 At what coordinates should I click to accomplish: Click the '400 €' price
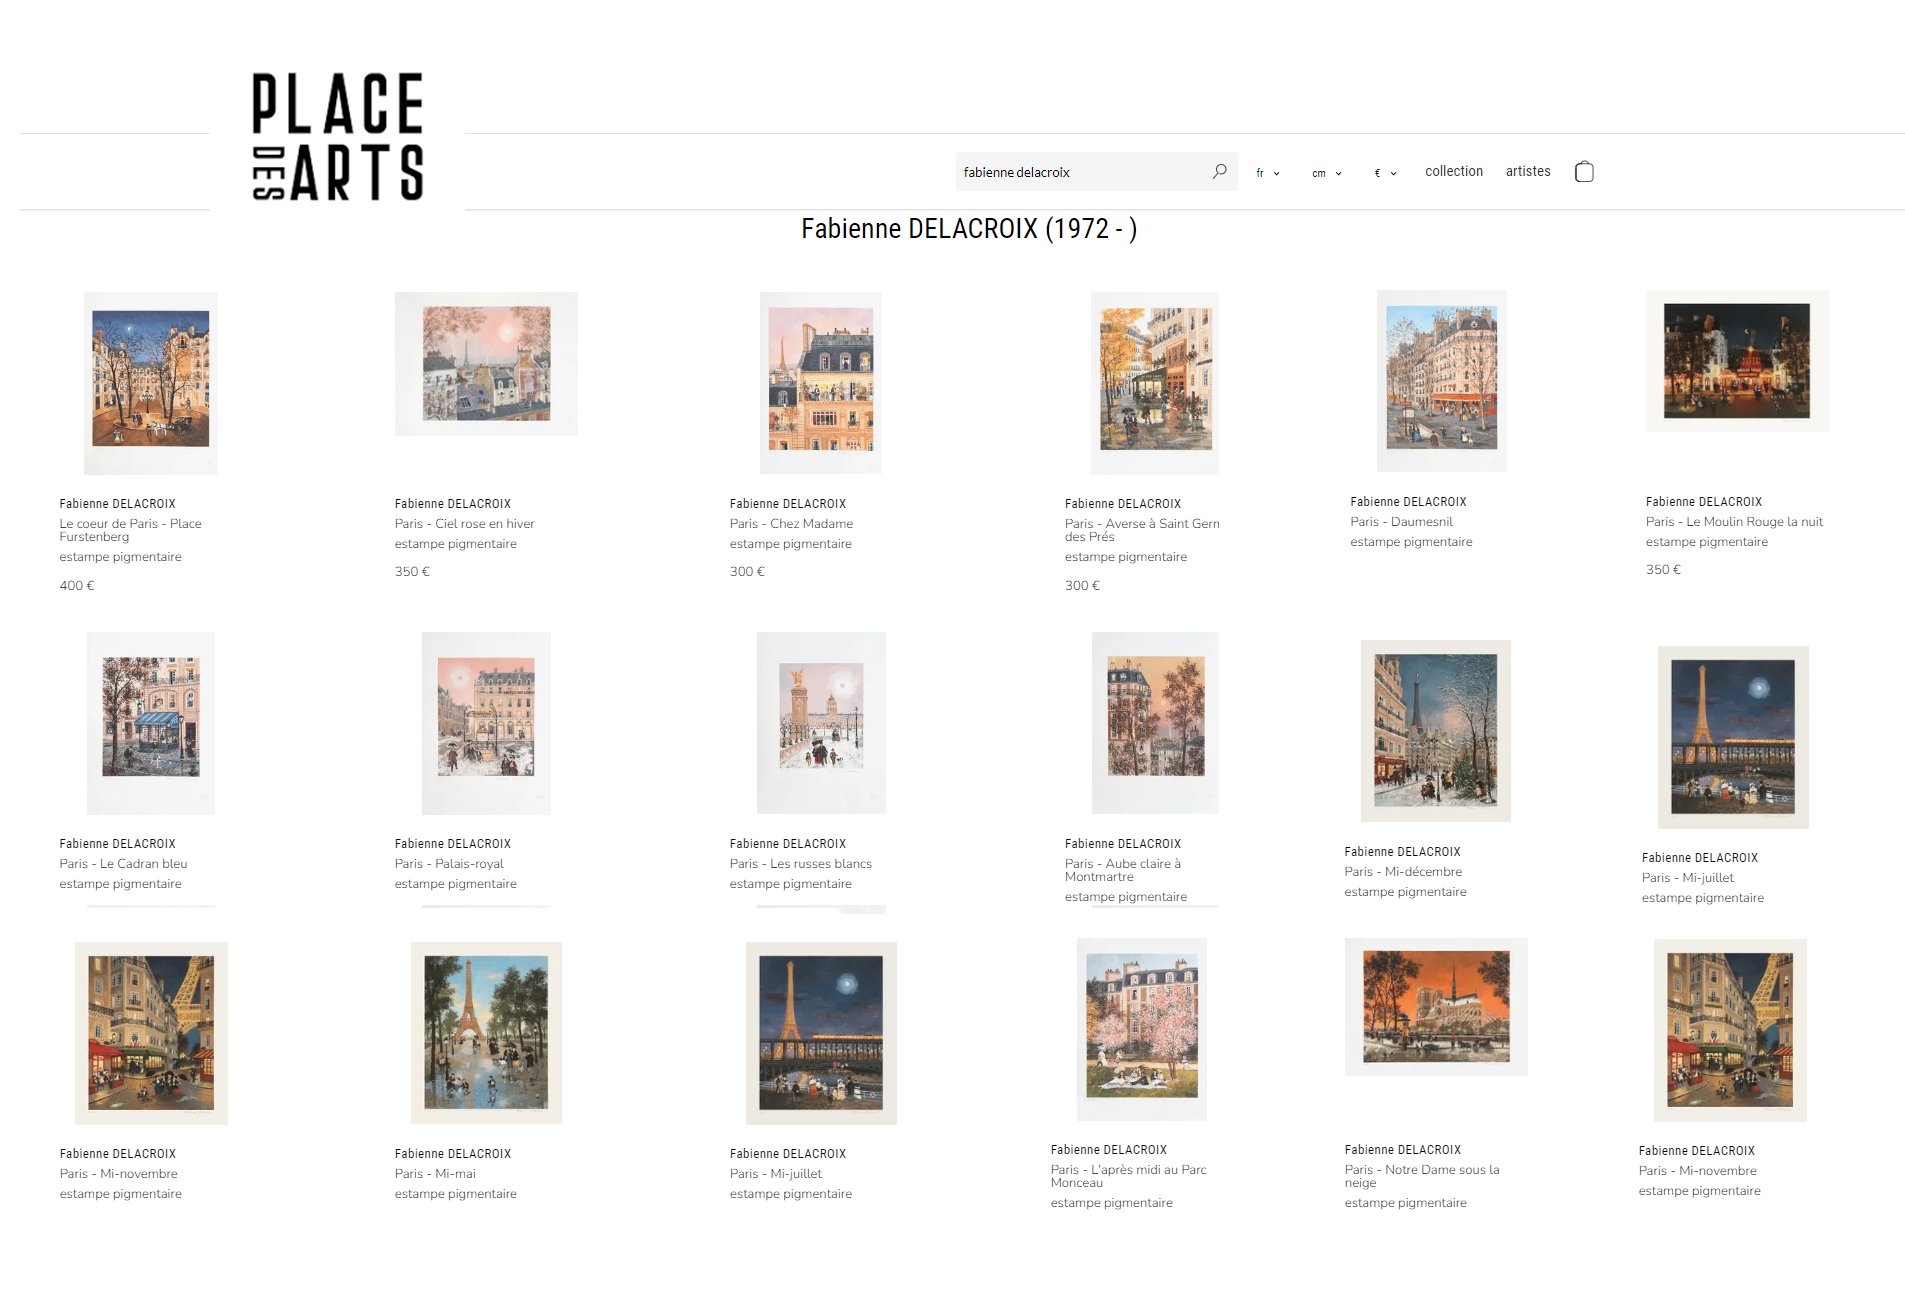(77, 586)
